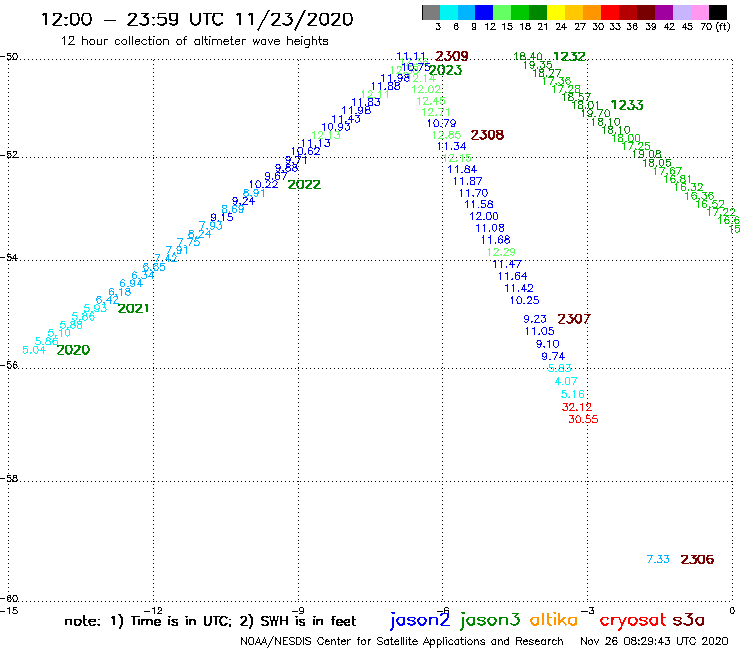Click the dark red time label '2306'
The height and width of the screenshot is (650, 740).
point(697,559)
